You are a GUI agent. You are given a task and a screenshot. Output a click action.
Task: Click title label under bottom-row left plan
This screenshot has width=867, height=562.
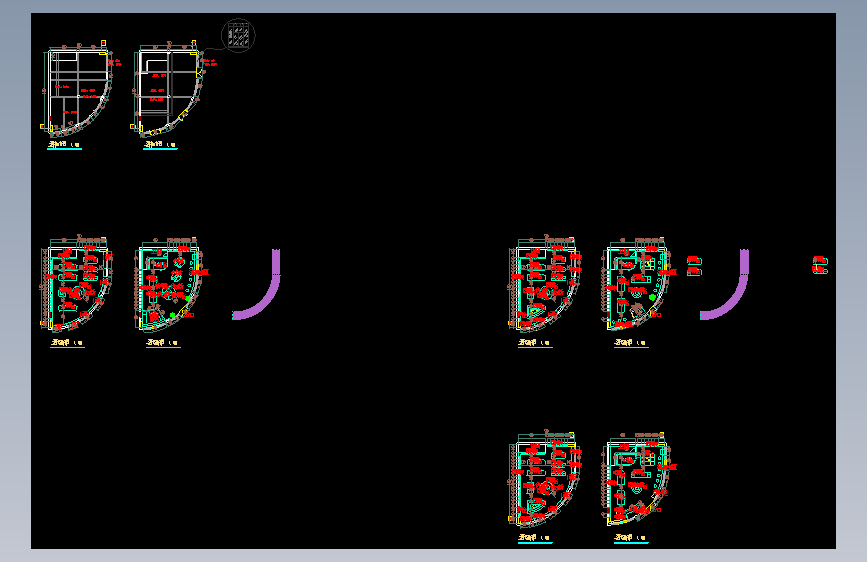click(535, 539)
